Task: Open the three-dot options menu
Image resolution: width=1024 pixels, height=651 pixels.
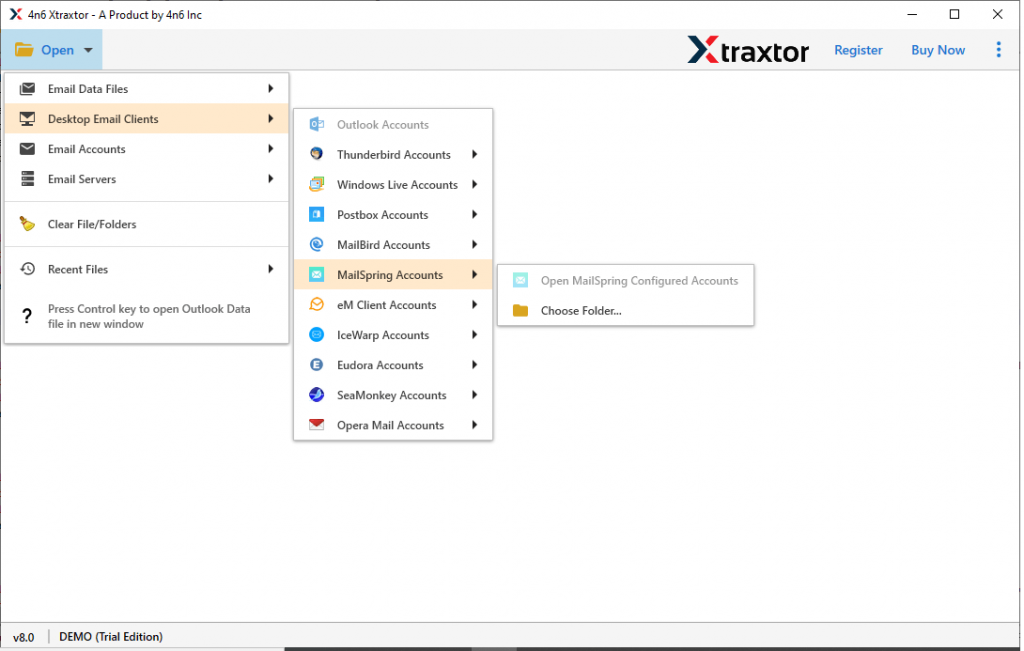Action: 998,49
